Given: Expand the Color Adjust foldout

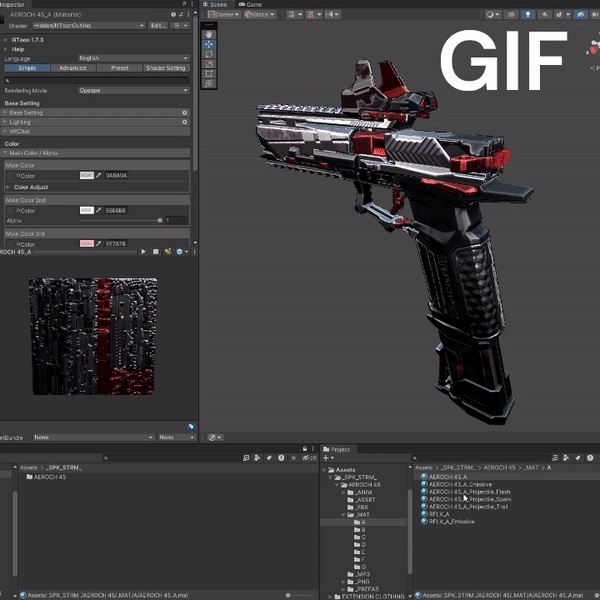Looking at the screenshot, I should click(8, 187).
